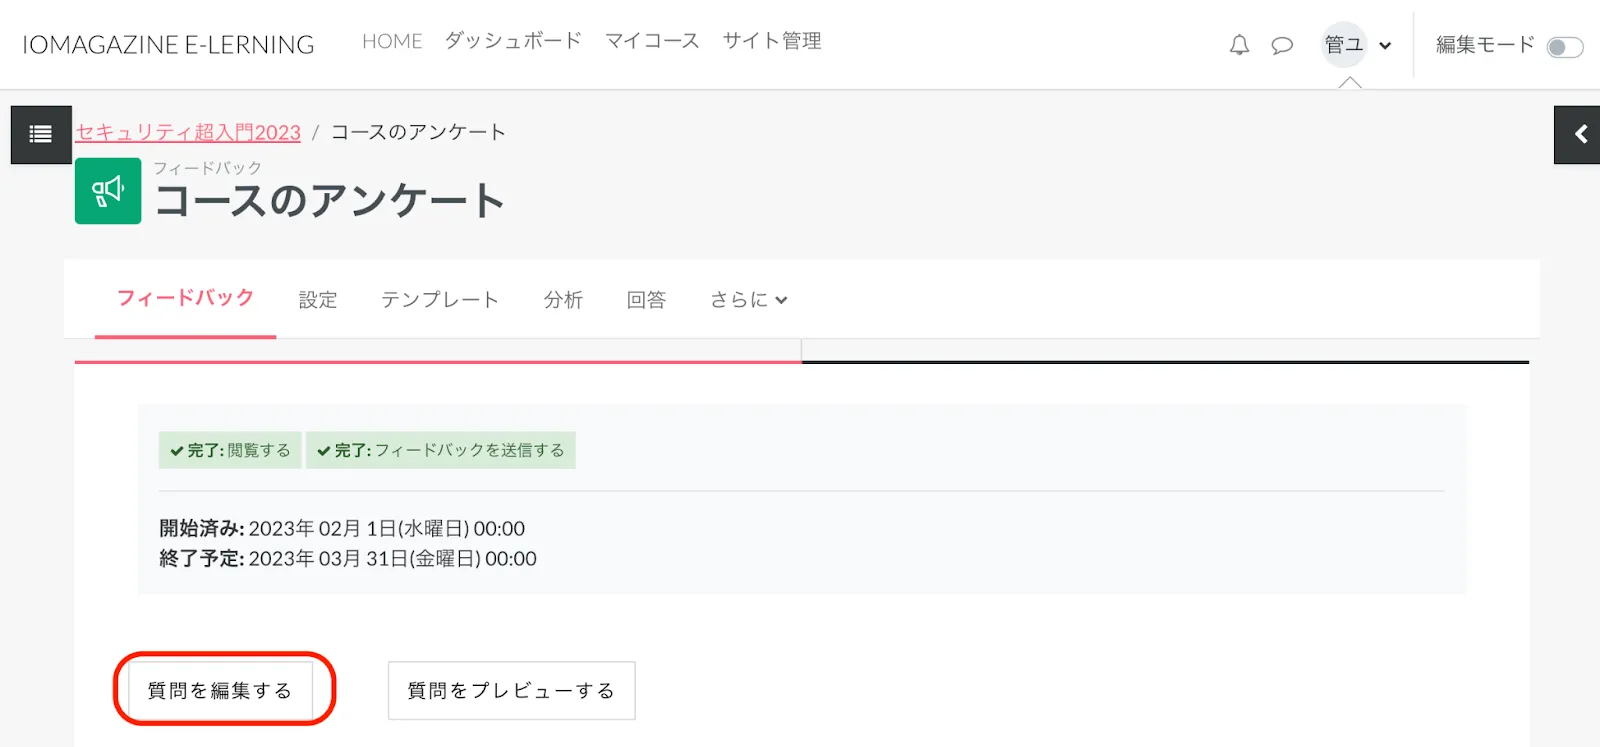1600x747 pixels.
Task: Click the green feedback megaphone icon
Action: [108, 191]
